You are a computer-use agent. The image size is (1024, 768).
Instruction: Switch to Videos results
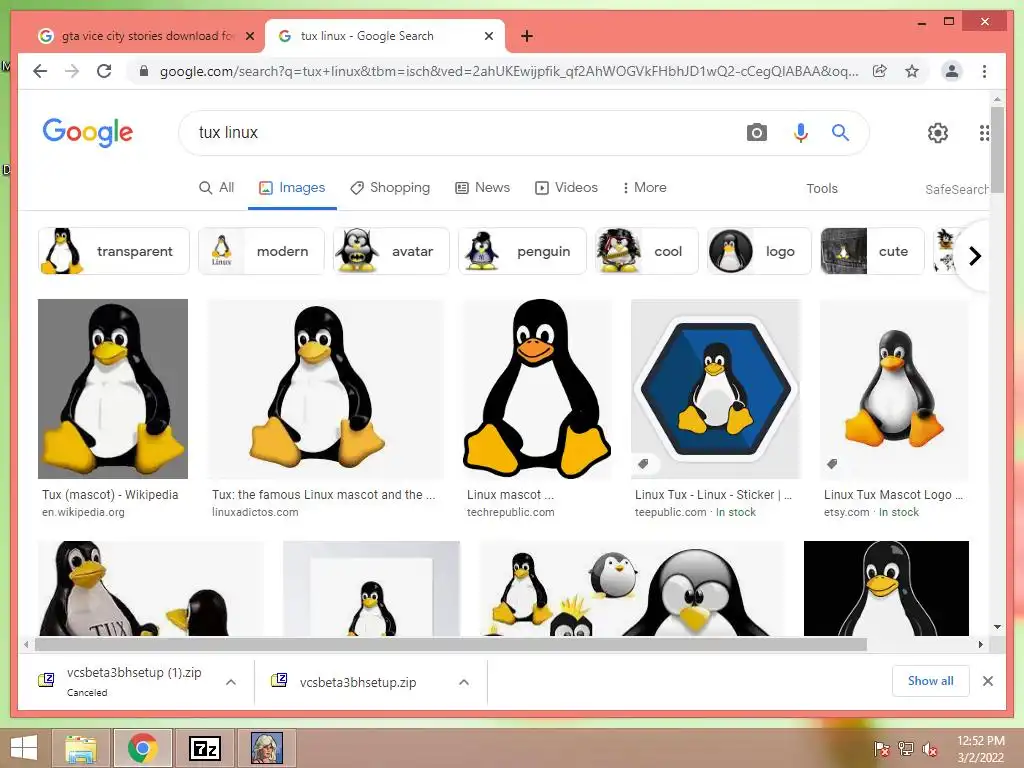click(x=566, y=187)
